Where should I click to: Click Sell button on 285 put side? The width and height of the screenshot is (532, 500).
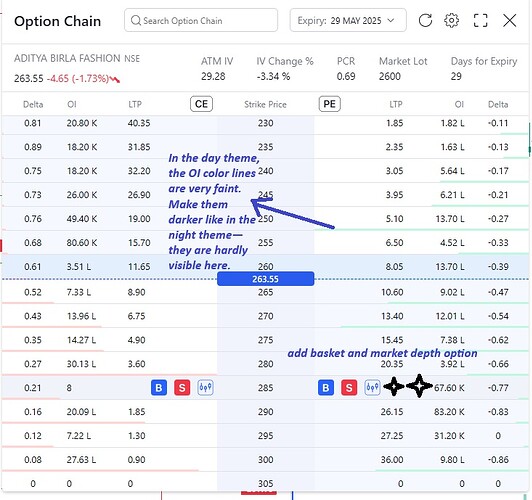(x=349, y=387)
